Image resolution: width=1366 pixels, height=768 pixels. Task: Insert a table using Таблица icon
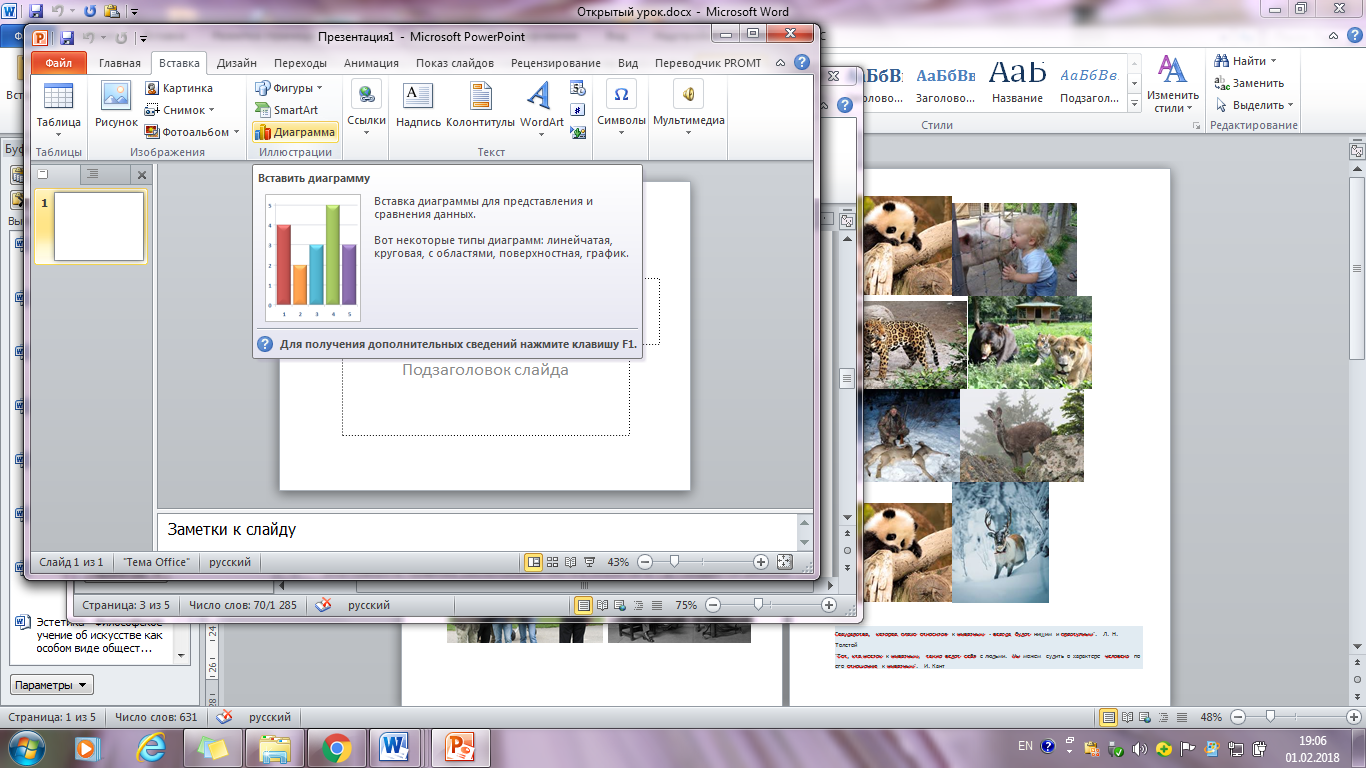click(x=59, y=109)
